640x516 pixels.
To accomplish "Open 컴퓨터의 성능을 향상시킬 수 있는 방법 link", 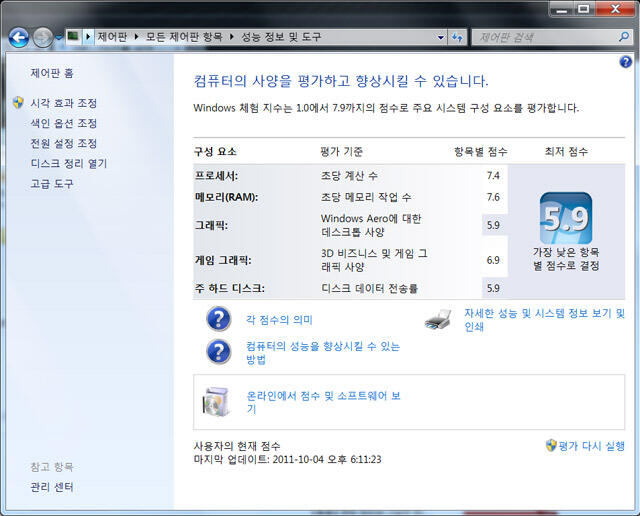I will pyautogui.click(x=323, y=353).
